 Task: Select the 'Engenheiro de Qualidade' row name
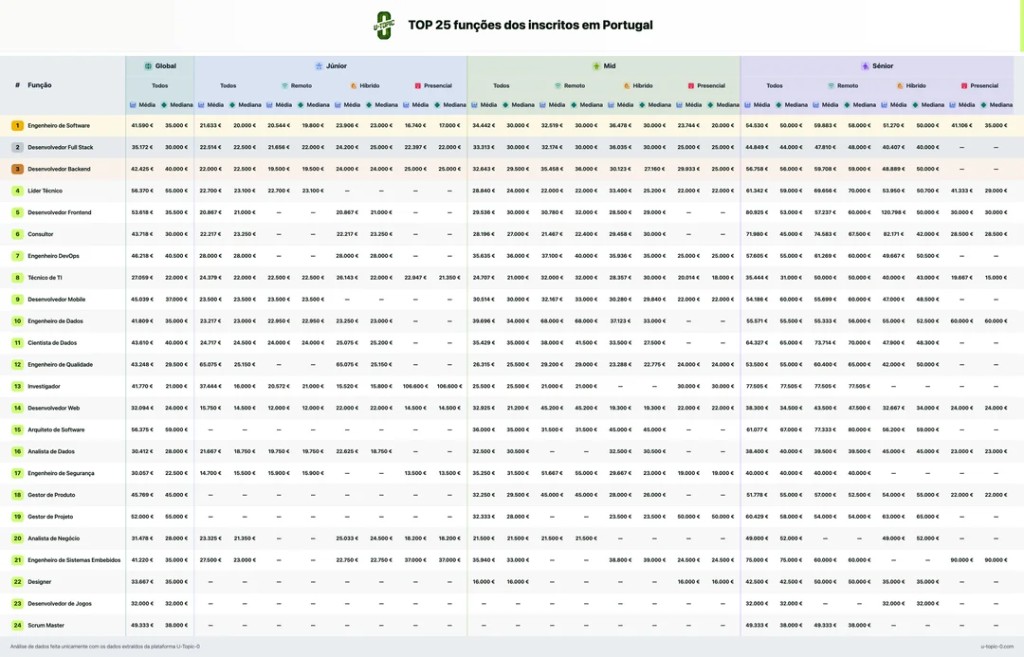point(60,364)
